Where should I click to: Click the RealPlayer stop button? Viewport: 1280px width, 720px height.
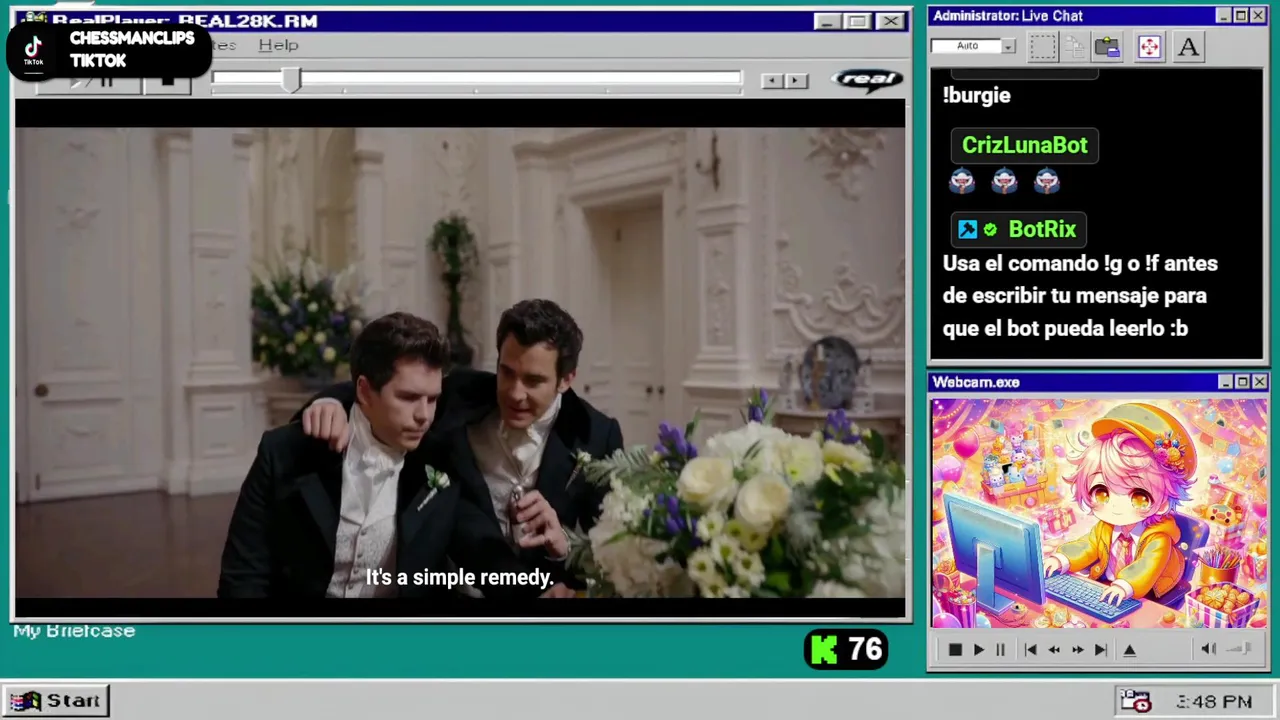168,83
